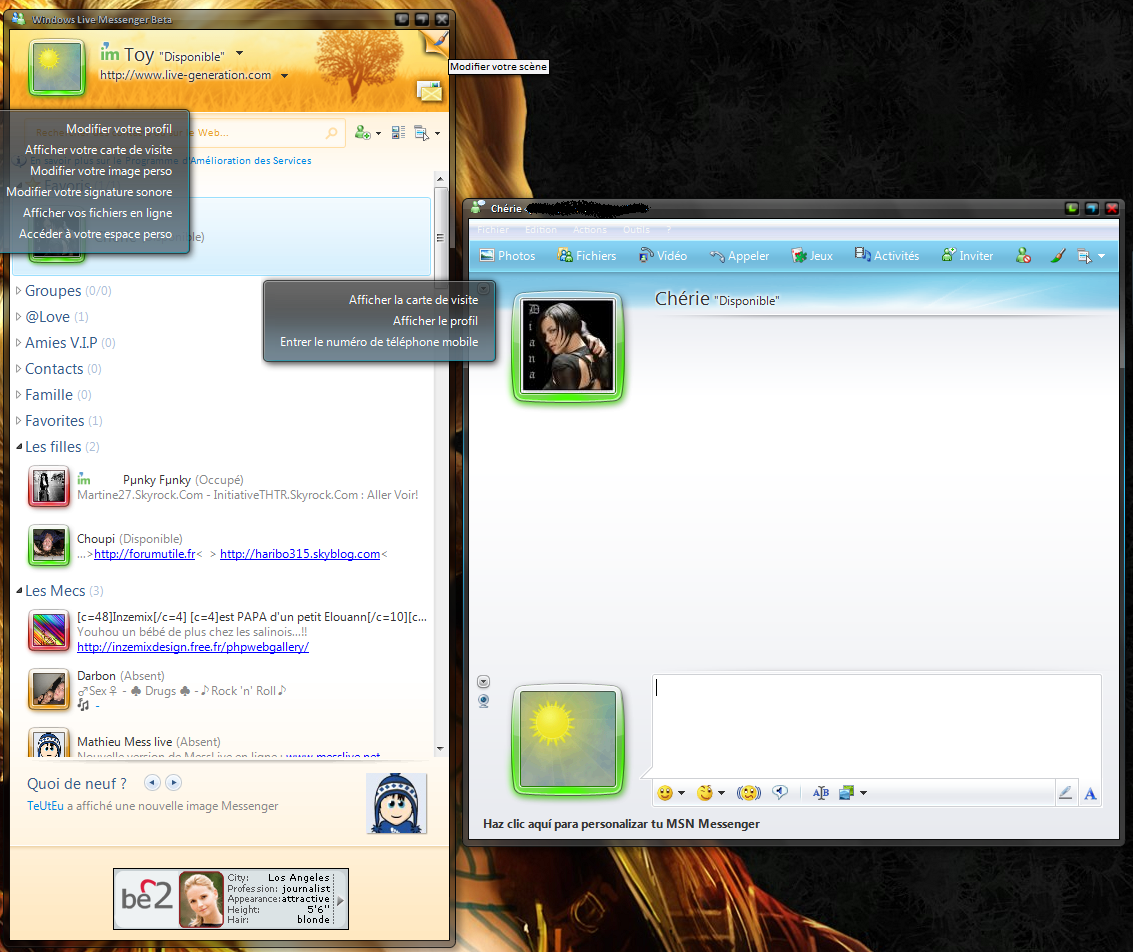Select Afficher vos fichiers en ligne
Screen dimensions: 1133x952
click(x=98, y=212)
